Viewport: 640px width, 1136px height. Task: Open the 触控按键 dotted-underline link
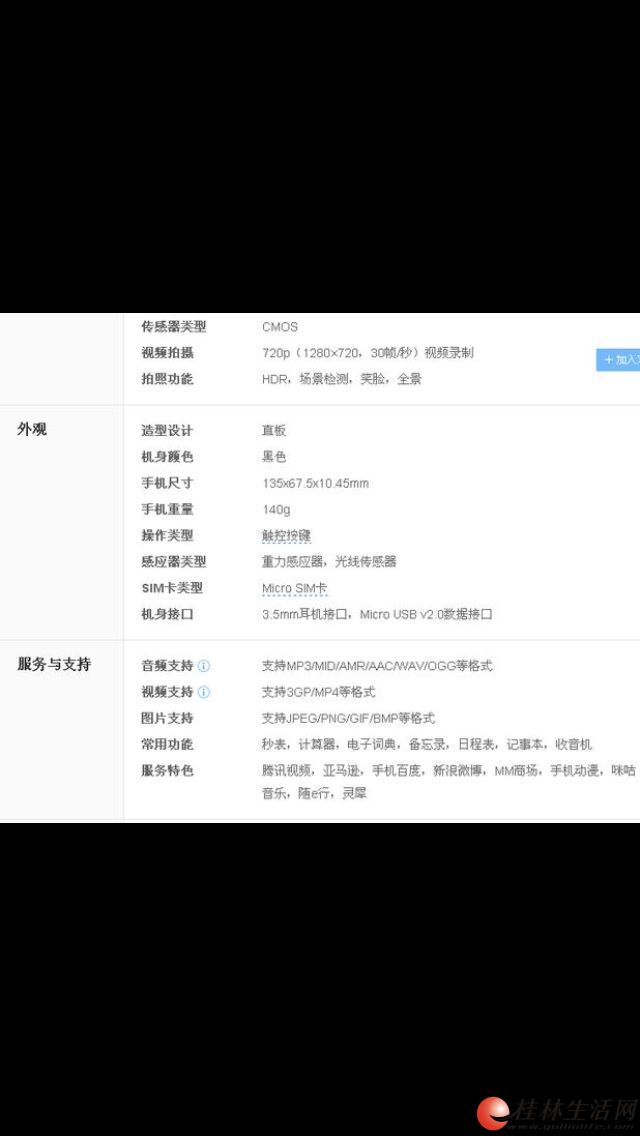click(x=286, y=536)
